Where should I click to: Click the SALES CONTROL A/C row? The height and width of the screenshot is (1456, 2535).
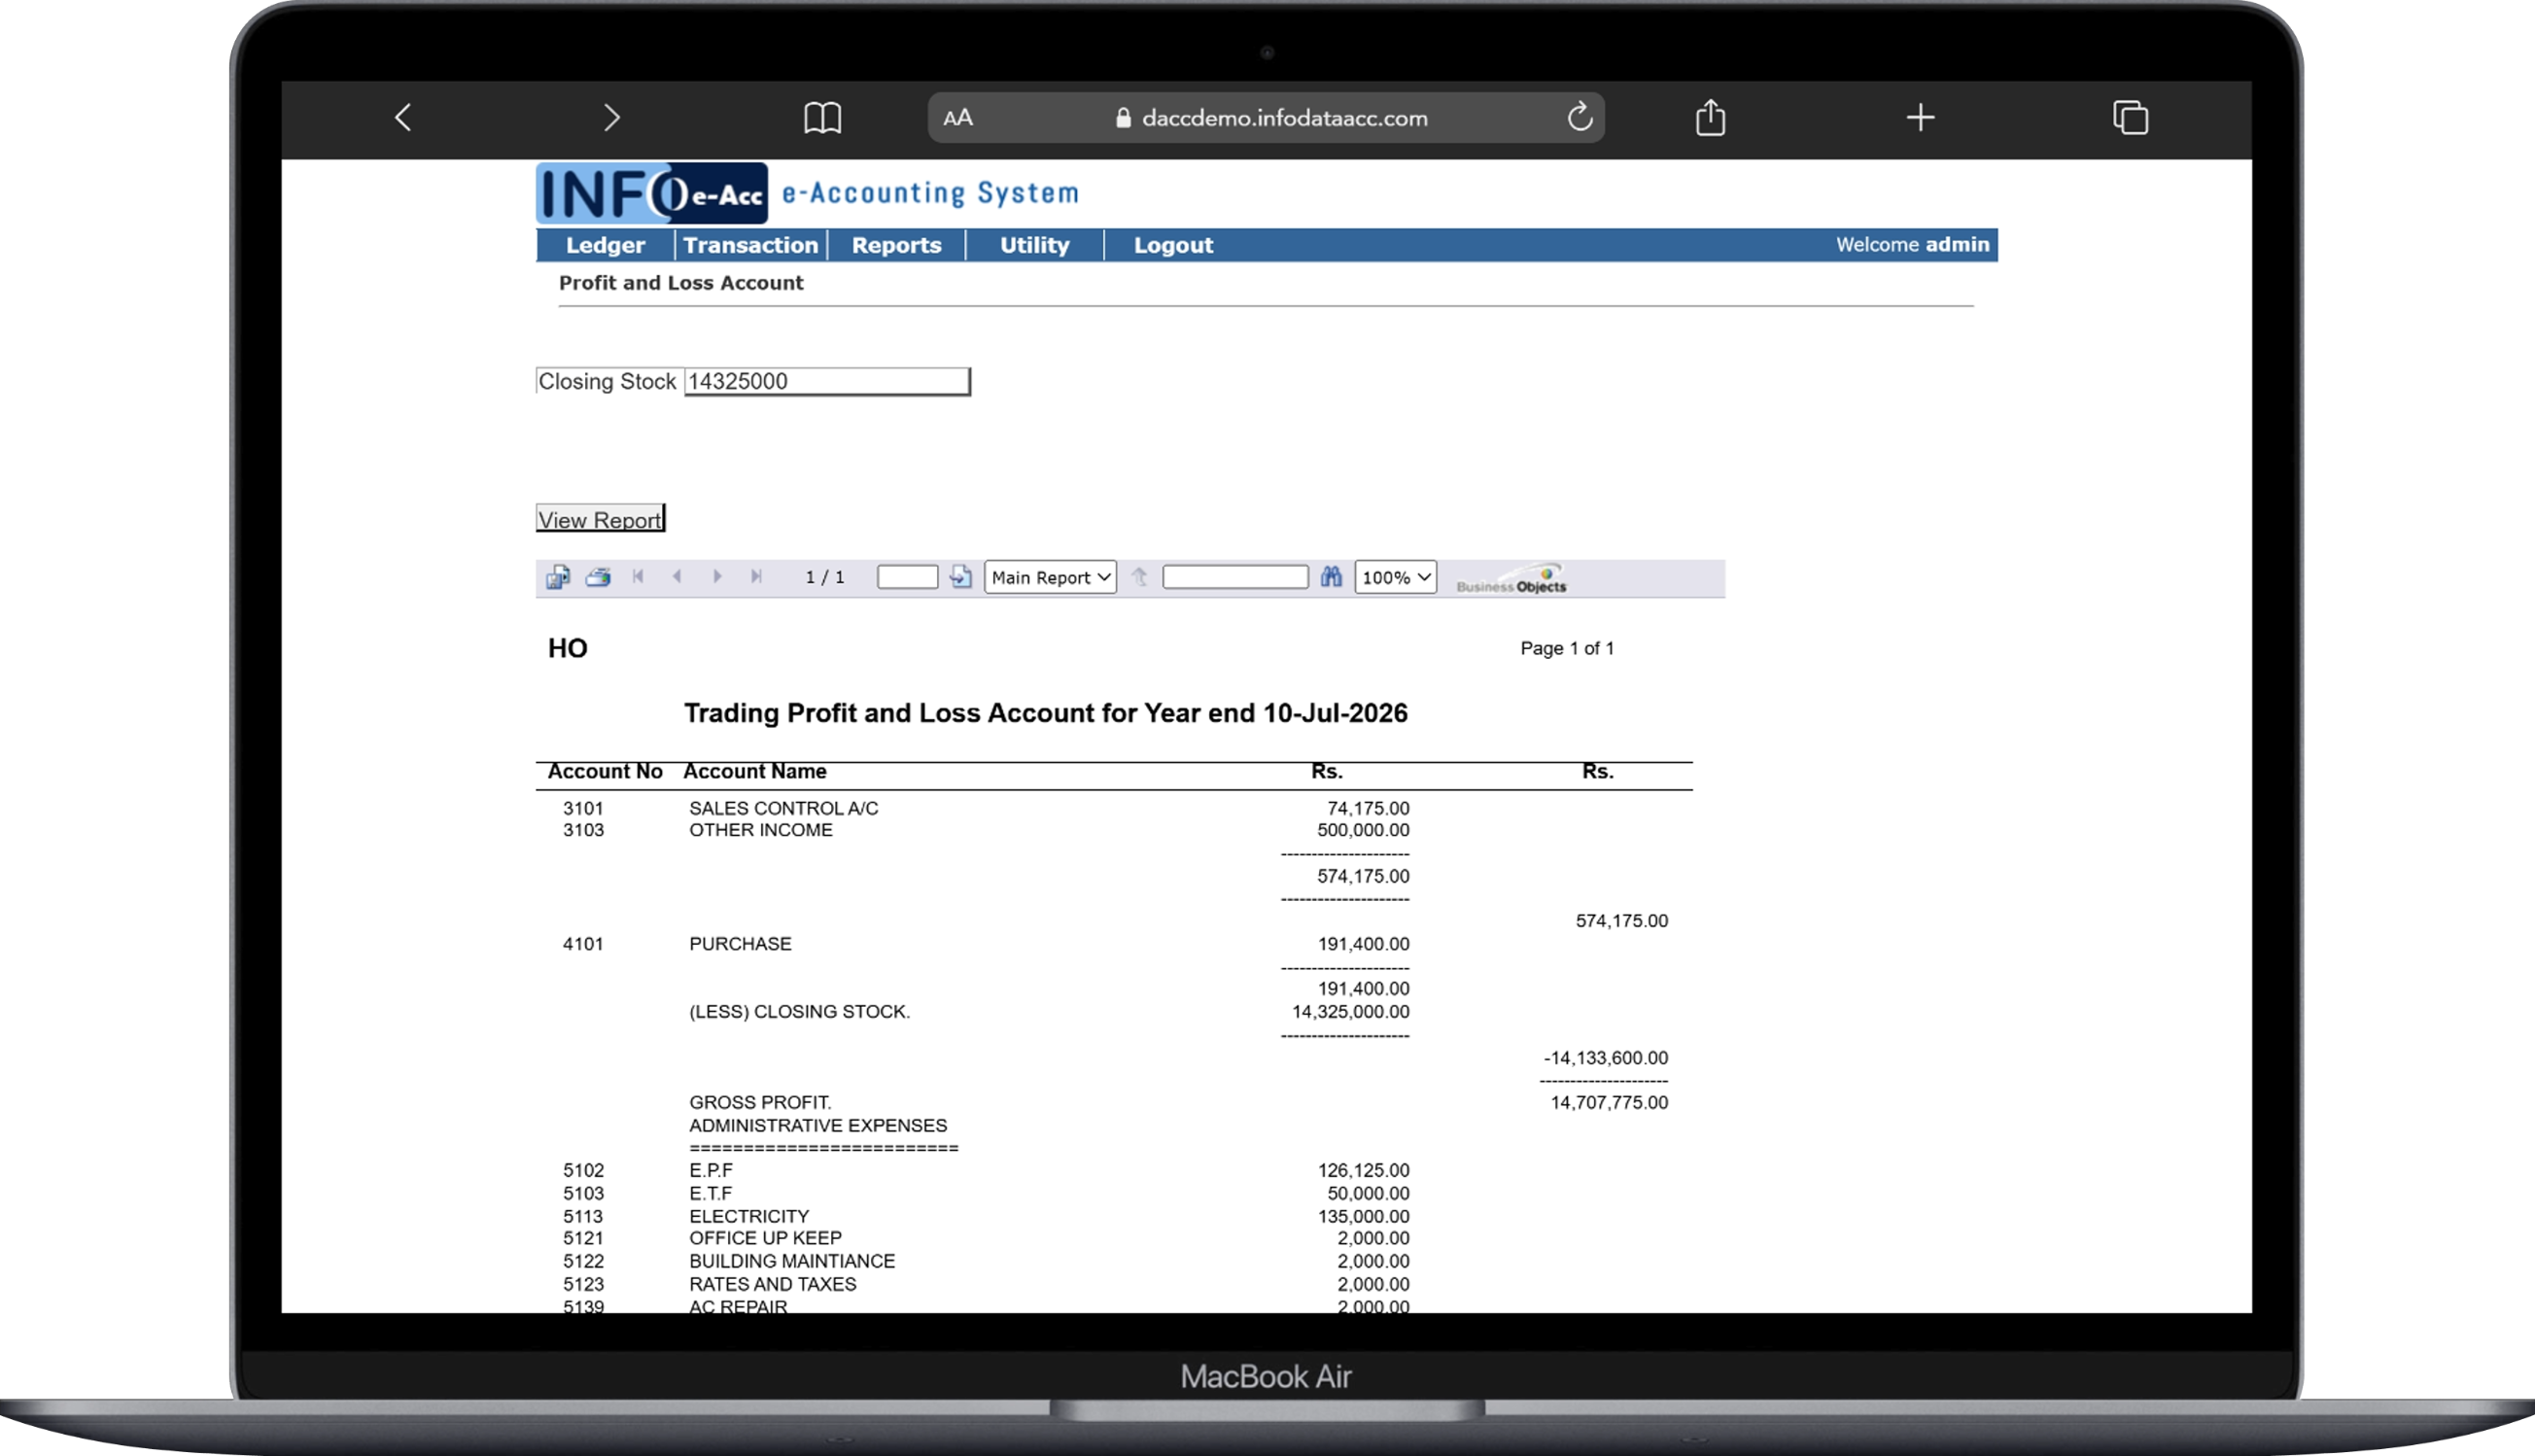point(986,808)
